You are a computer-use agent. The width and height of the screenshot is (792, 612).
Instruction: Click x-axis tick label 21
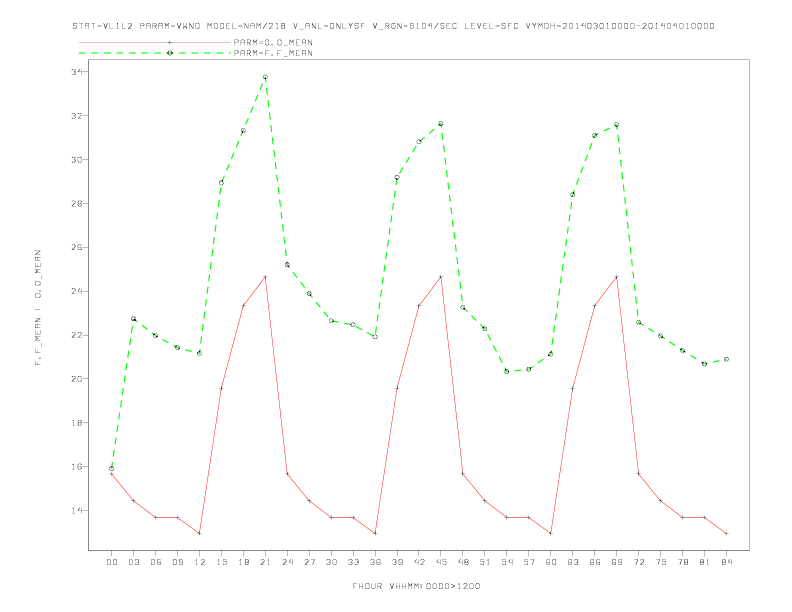click(265, 562)
